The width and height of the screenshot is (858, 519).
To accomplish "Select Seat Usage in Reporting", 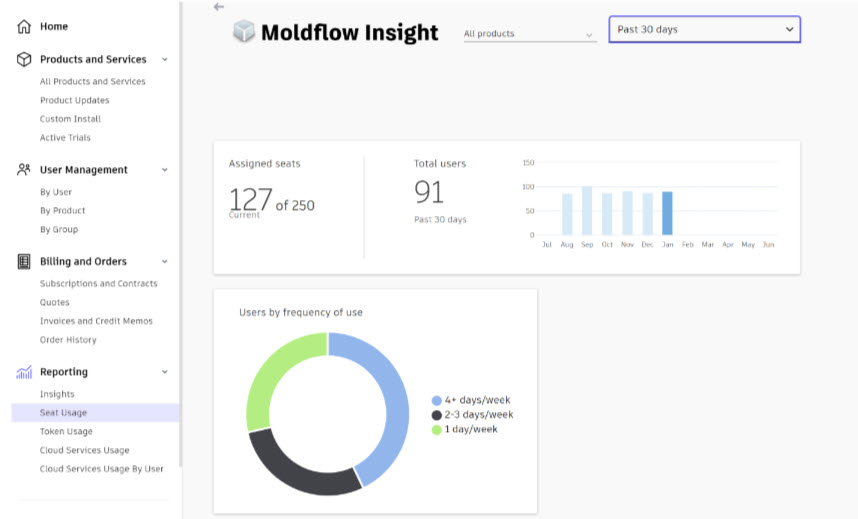I will pos(95,413).
